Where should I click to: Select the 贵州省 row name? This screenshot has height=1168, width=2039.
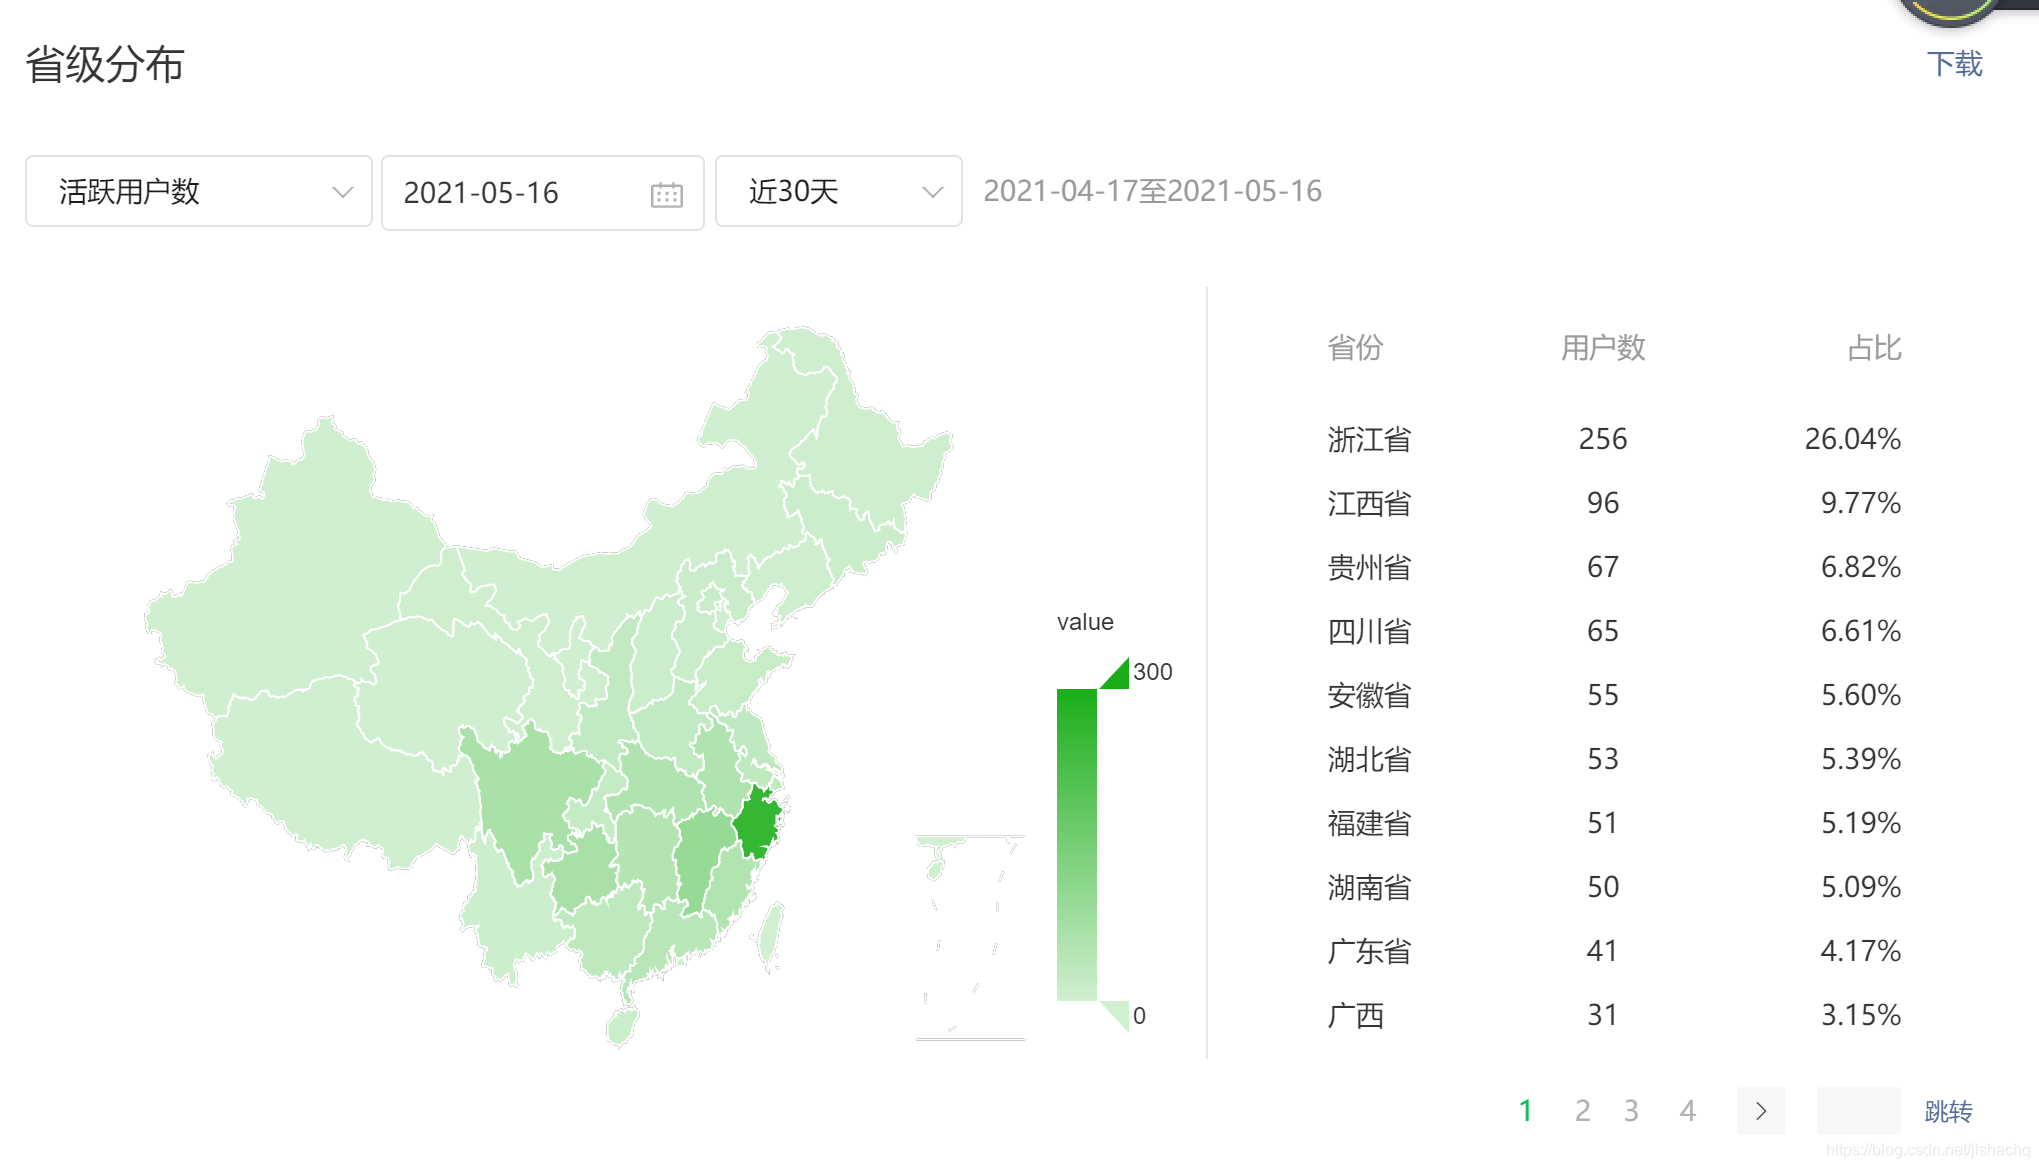1369,567
